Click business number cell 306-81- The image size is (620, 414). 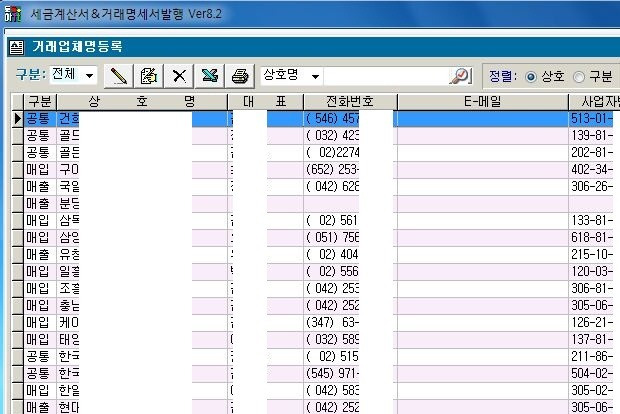click(591, 289)
